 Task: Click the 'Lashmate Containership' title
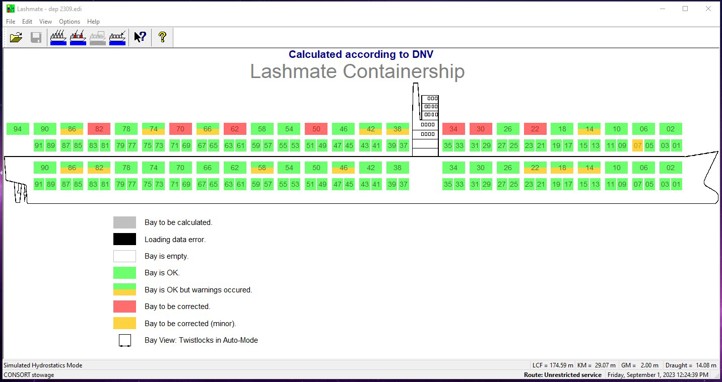[357, 72]
